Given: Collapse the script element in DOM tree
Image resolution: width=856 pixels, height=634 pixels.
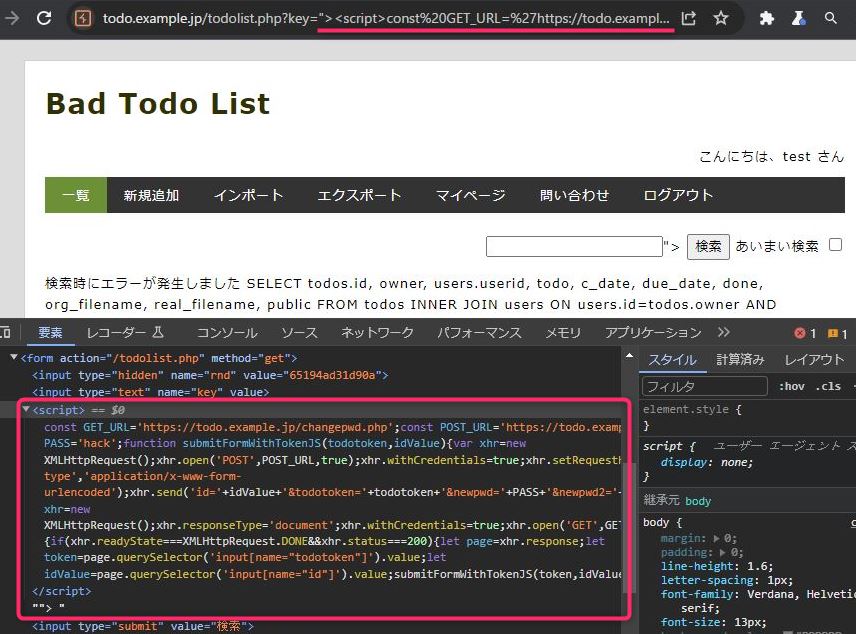Looking at the screenshot, I should tap(26, 409).
